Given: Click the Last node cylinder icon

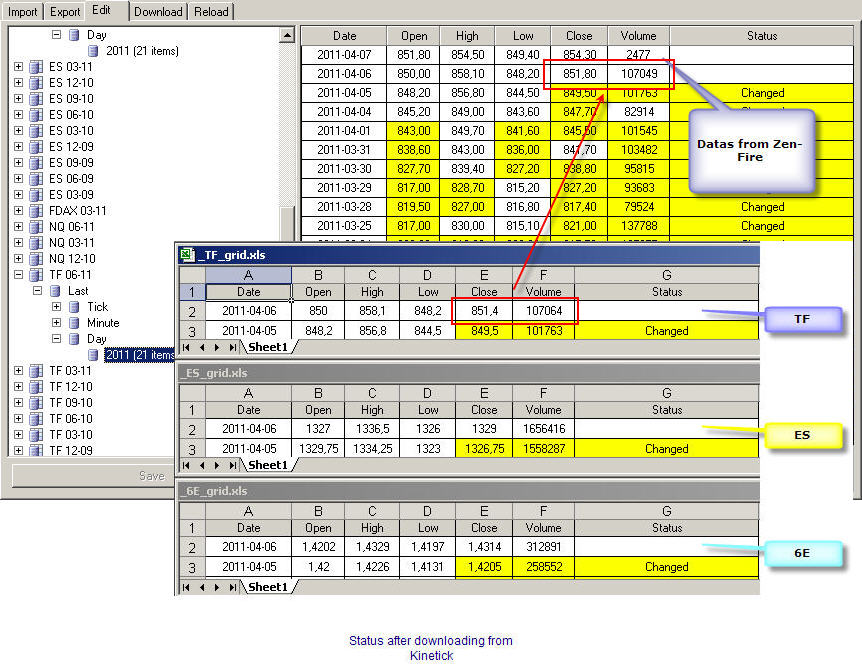Looking at the screenshot, I should click(55, 290).
